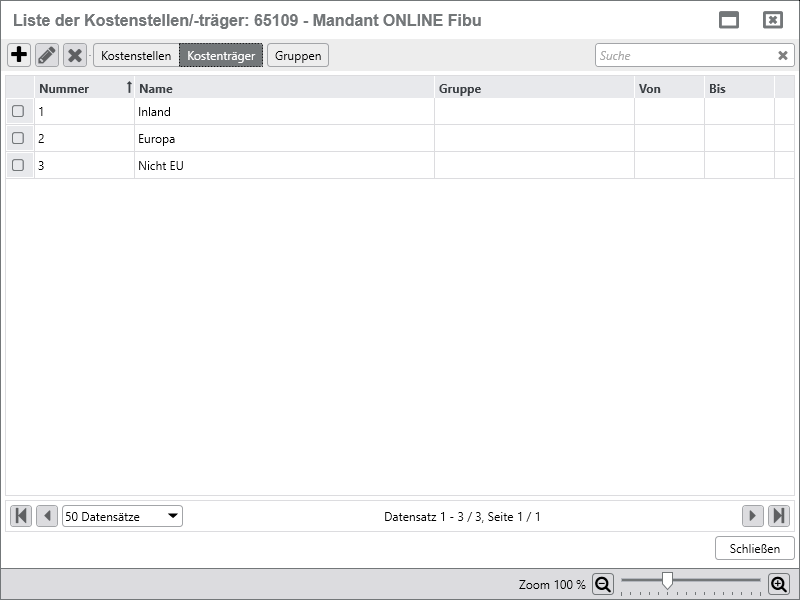The height and width of the screenshot is (600, 800).
Task: Go to the first page of records
Action: pos(20,516)
